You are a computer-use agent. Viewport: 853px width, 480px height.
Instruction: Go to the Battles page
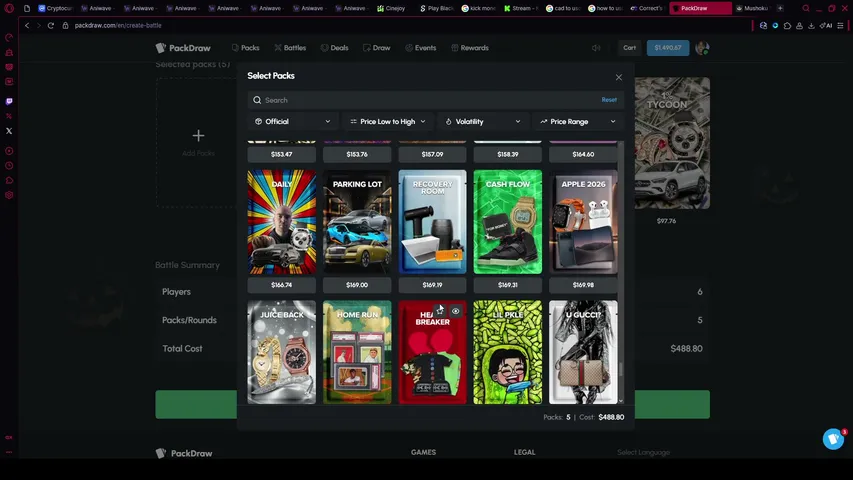[290, 48]
